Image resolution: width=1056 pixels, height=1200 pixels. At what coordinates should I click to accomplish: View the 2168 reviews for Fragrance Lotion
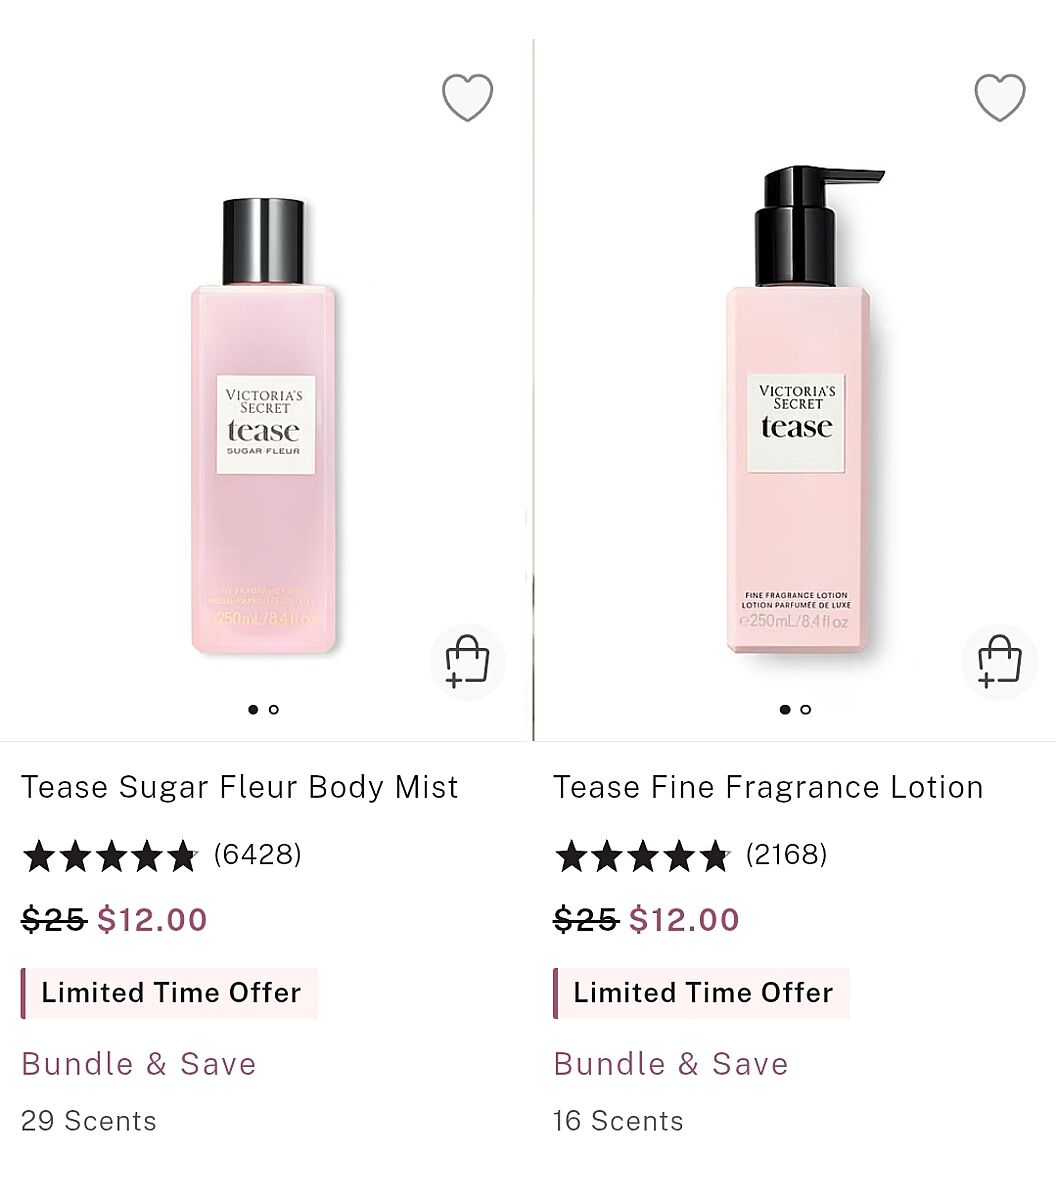[x=786, y=854]
